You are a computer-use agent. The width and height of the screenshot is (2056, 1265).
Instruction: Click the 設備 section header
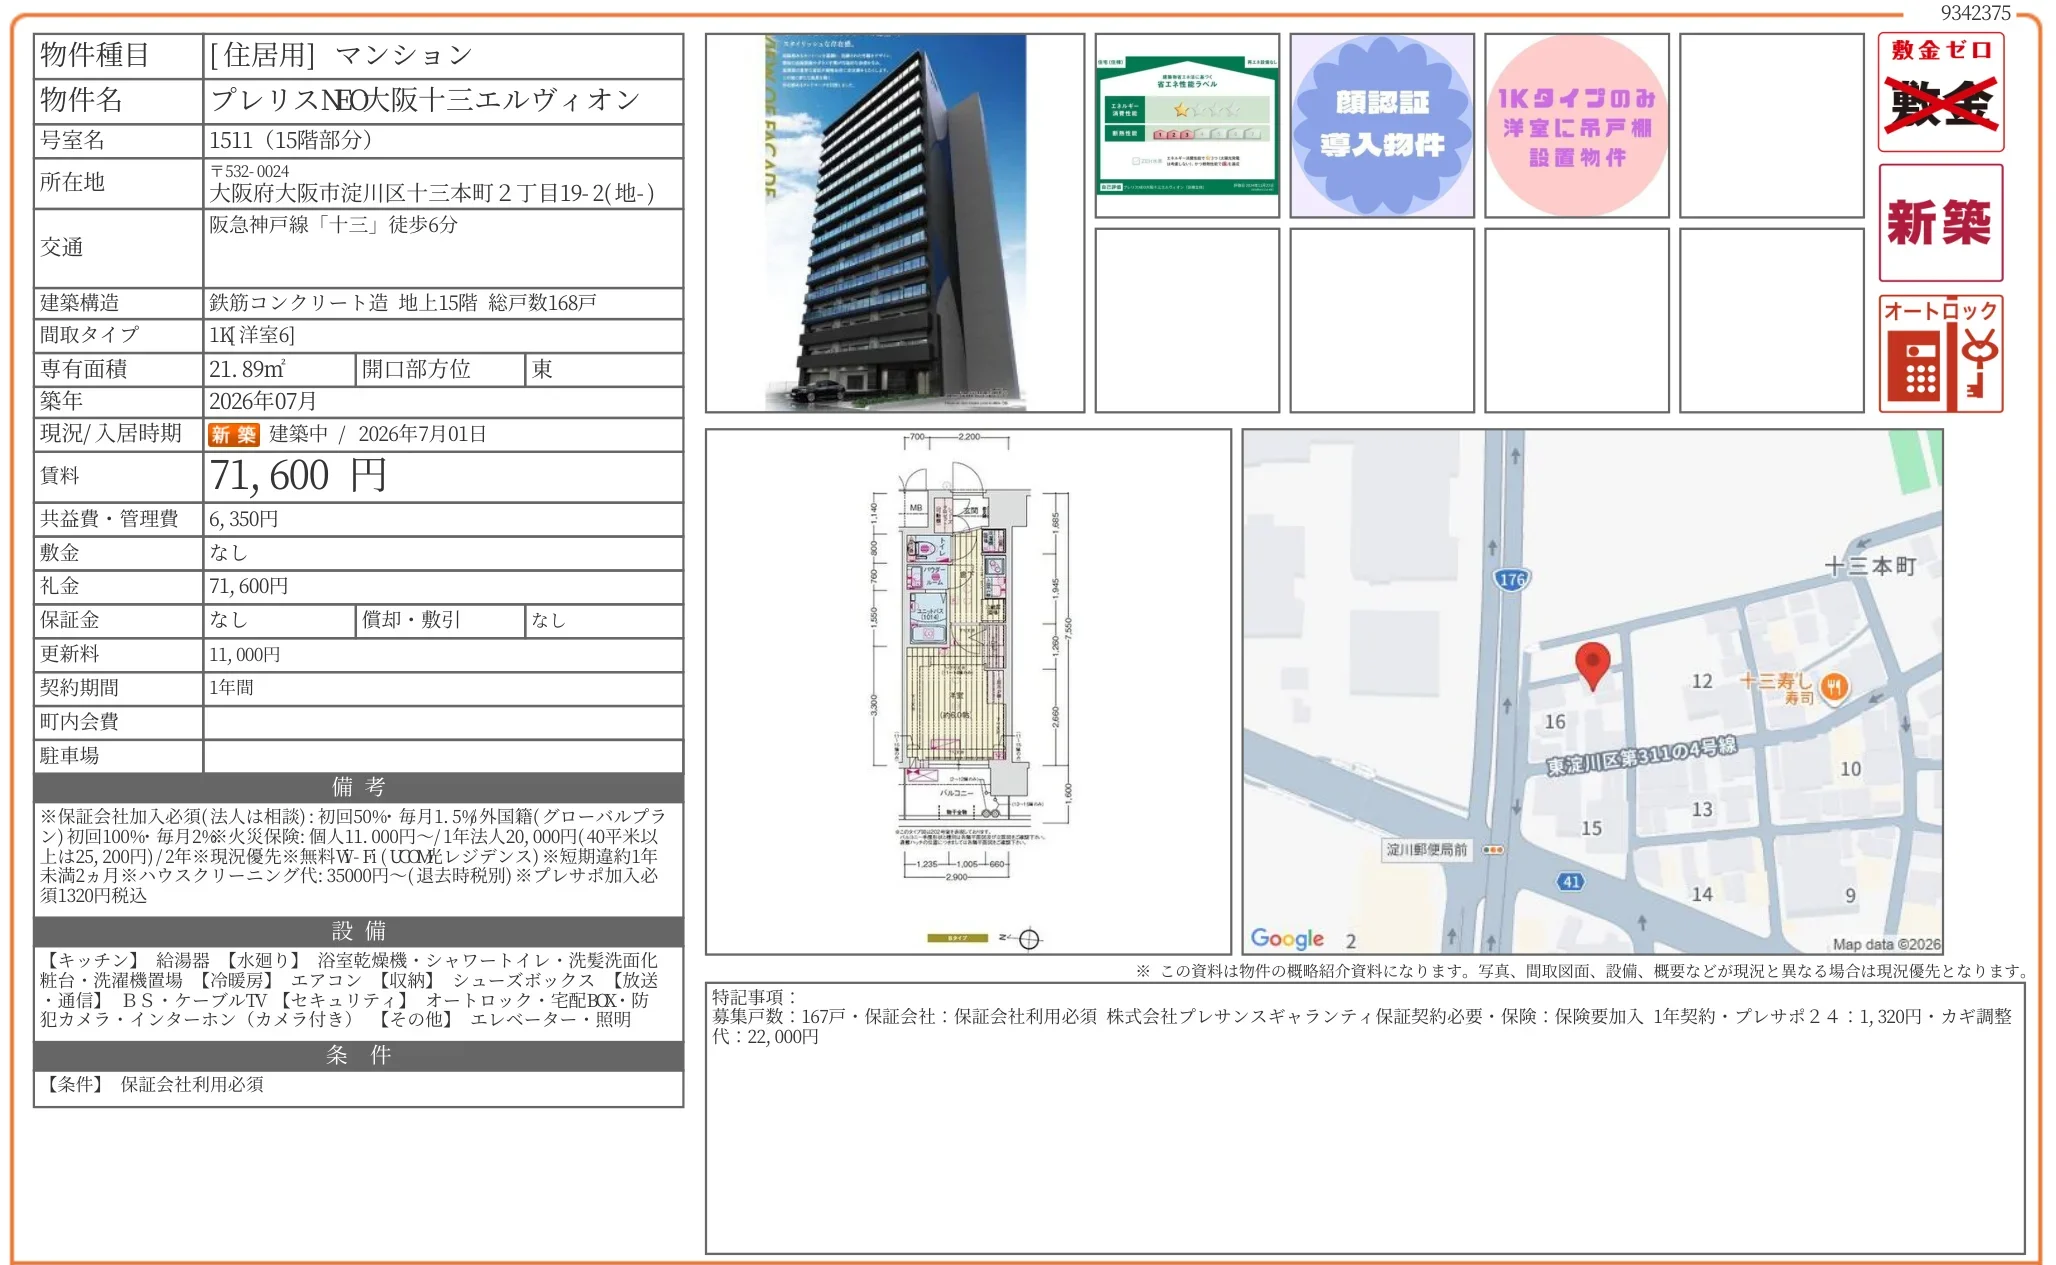point(358,931)
